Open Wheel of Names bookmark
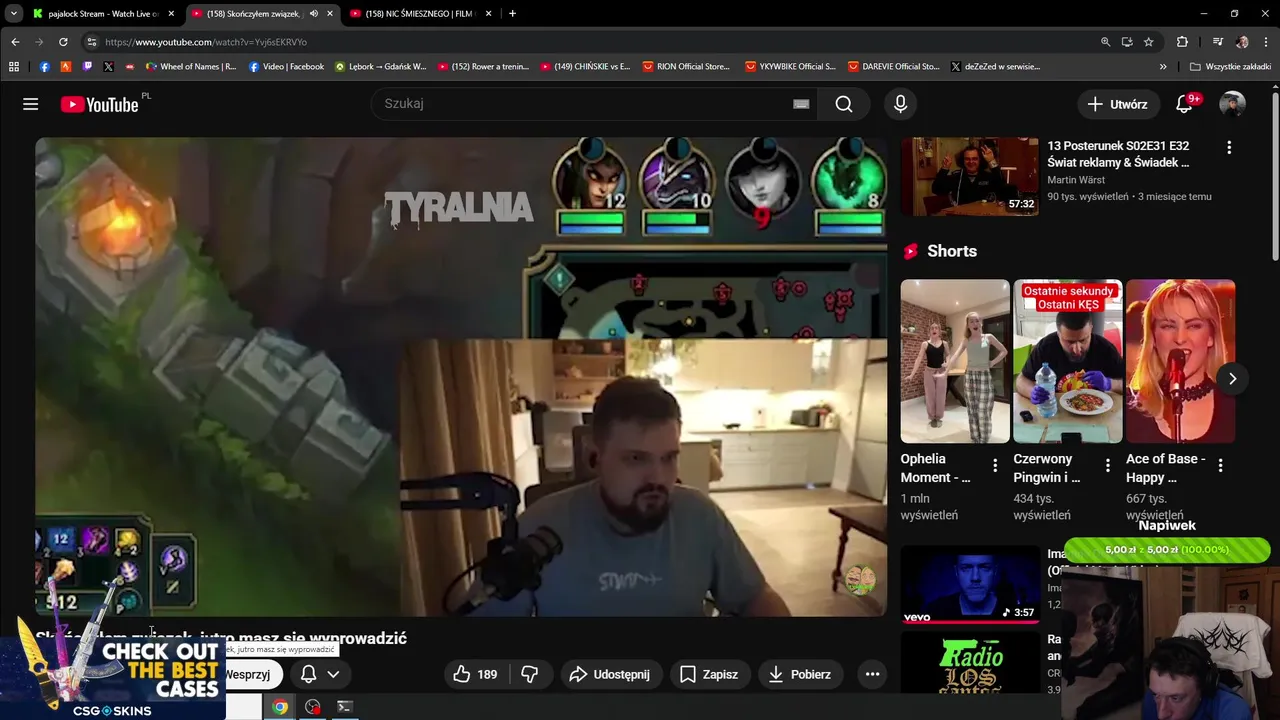This screenshot has height=720, width=1280. (x=191, y=67)
